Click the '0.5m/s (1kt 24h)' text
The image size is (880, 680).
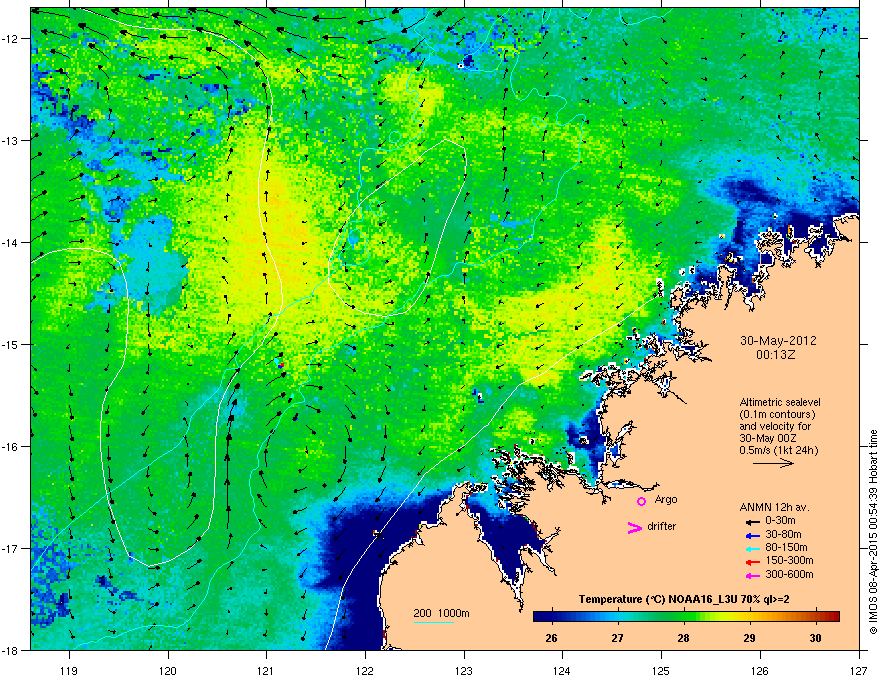778,450
